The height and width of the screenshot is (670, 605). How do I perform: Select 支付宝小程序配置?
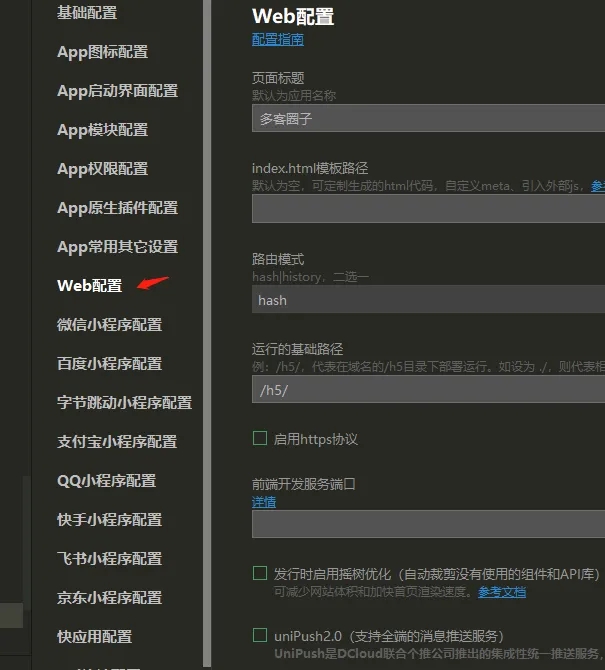coord(117,442)
